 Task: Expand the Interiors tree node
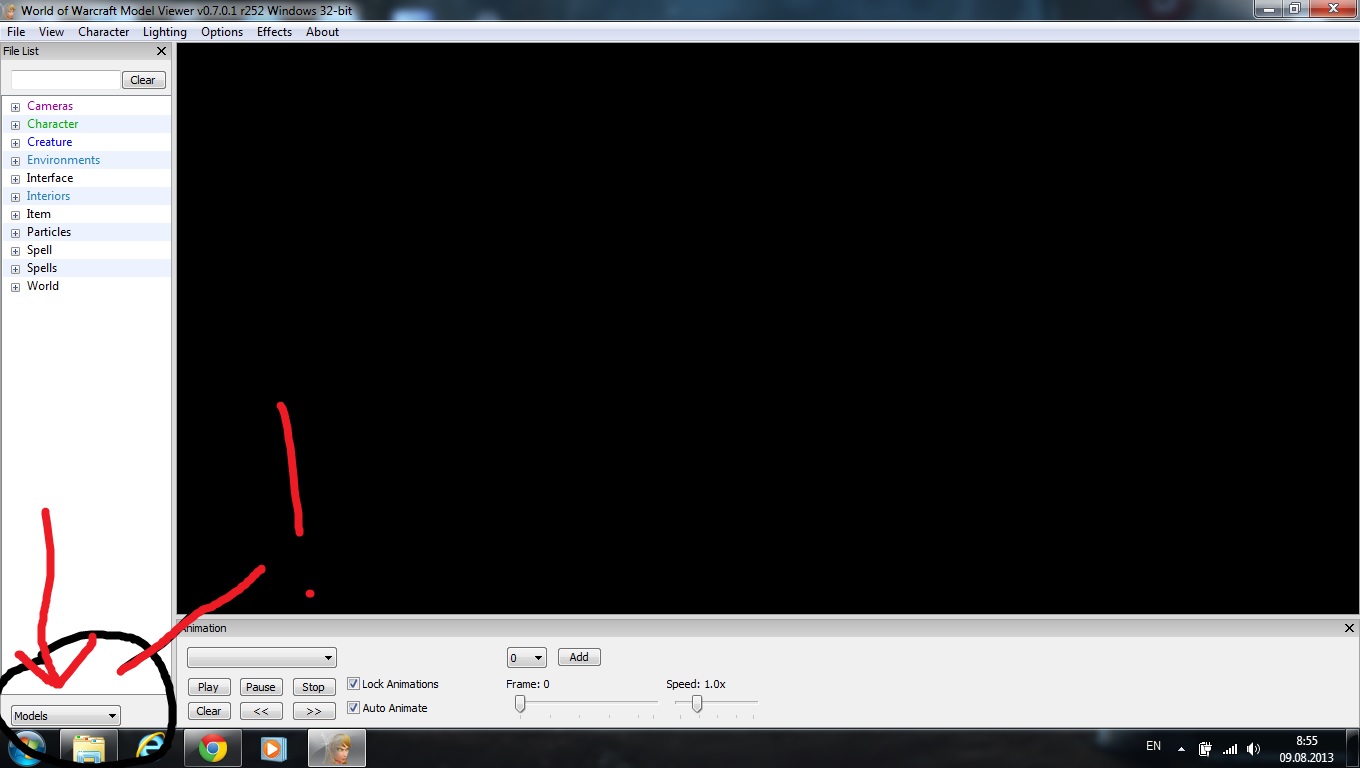point(16,197)
